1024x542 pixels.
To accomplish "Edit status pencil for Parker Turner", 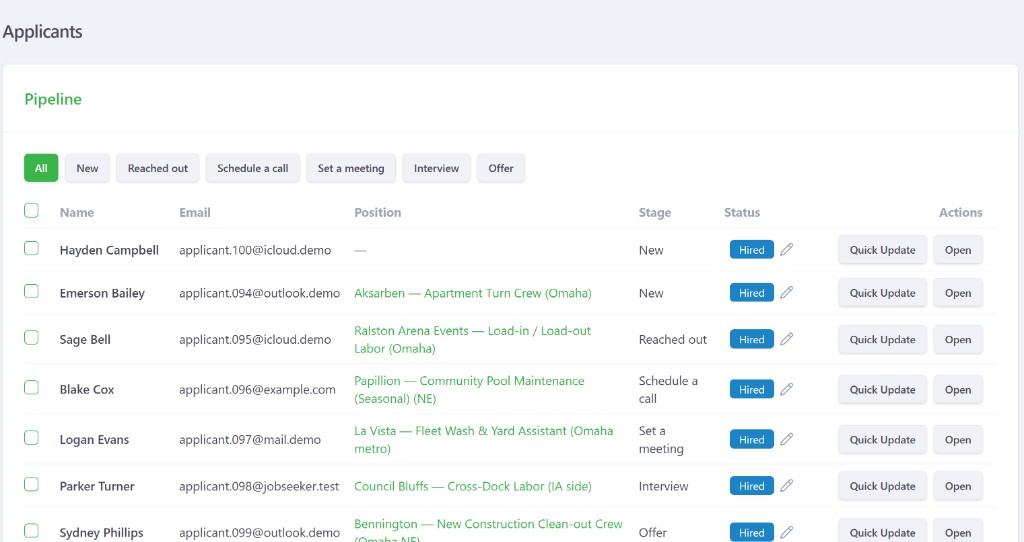I will tap(787, 486).
